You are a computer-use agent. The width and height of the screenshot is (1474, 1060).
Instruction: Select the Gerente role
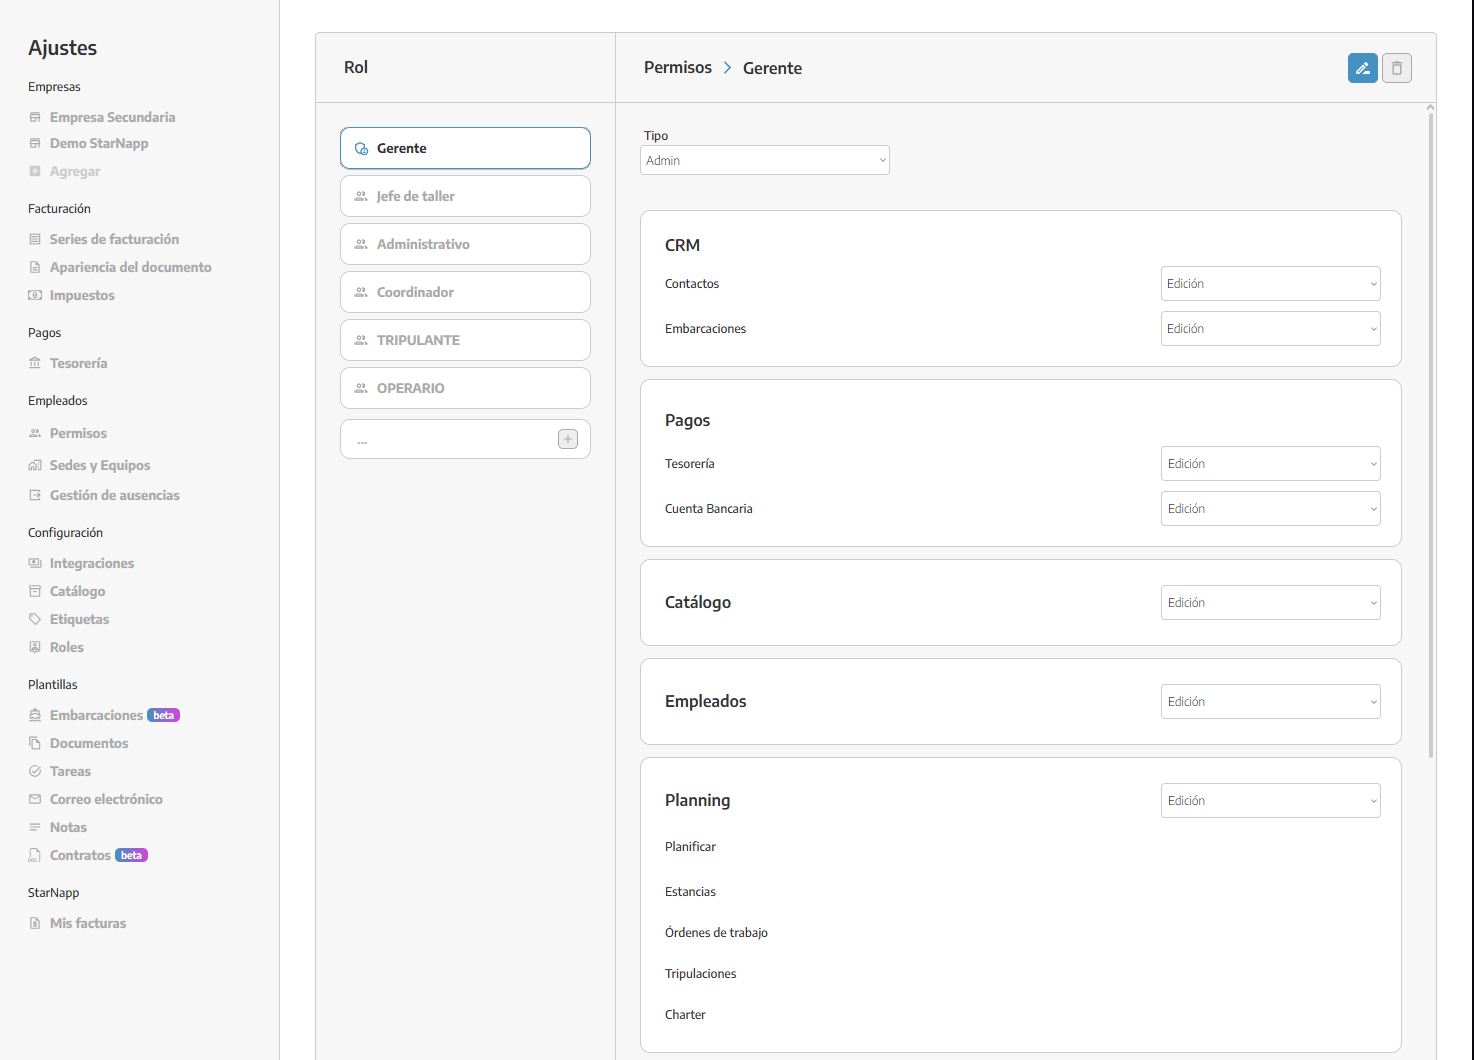point(465,148)
